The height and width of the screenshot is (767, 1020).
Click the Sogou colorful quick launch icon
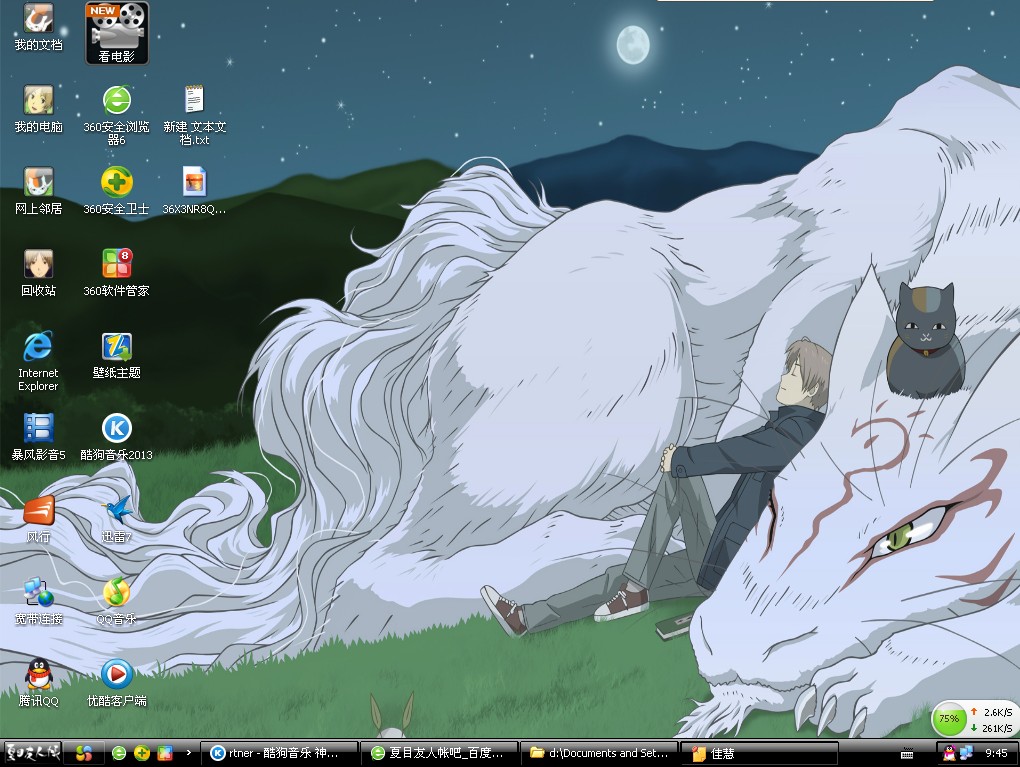84,753
